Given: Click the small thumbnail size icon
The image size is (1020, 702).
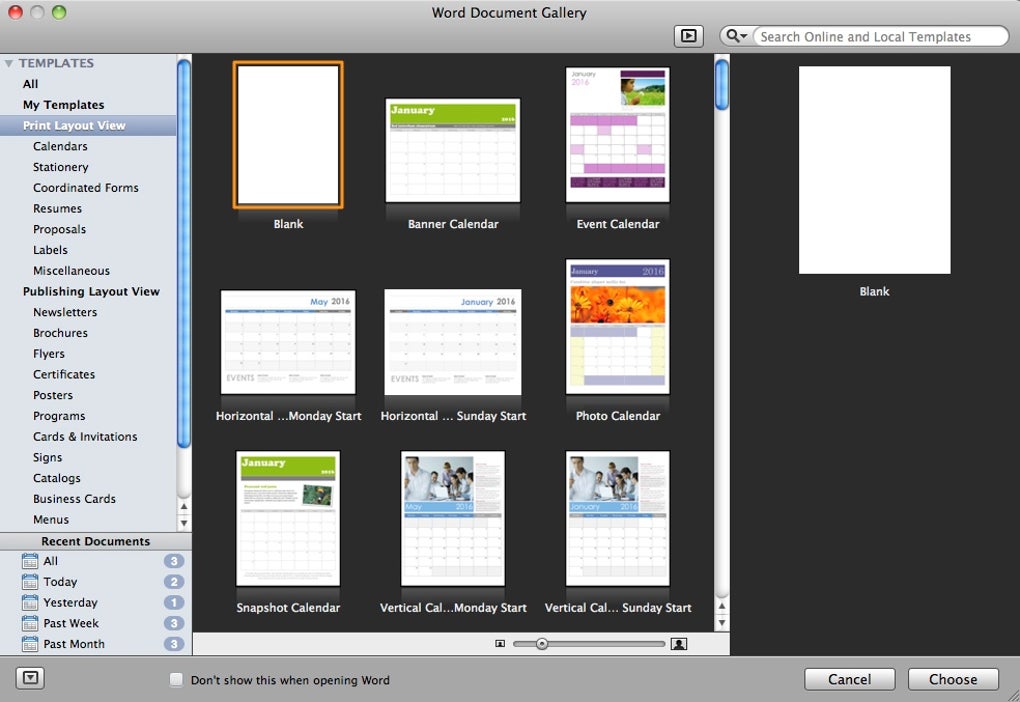Looking at the screenshot, I should pyautogui.click(x=500, y=643).
